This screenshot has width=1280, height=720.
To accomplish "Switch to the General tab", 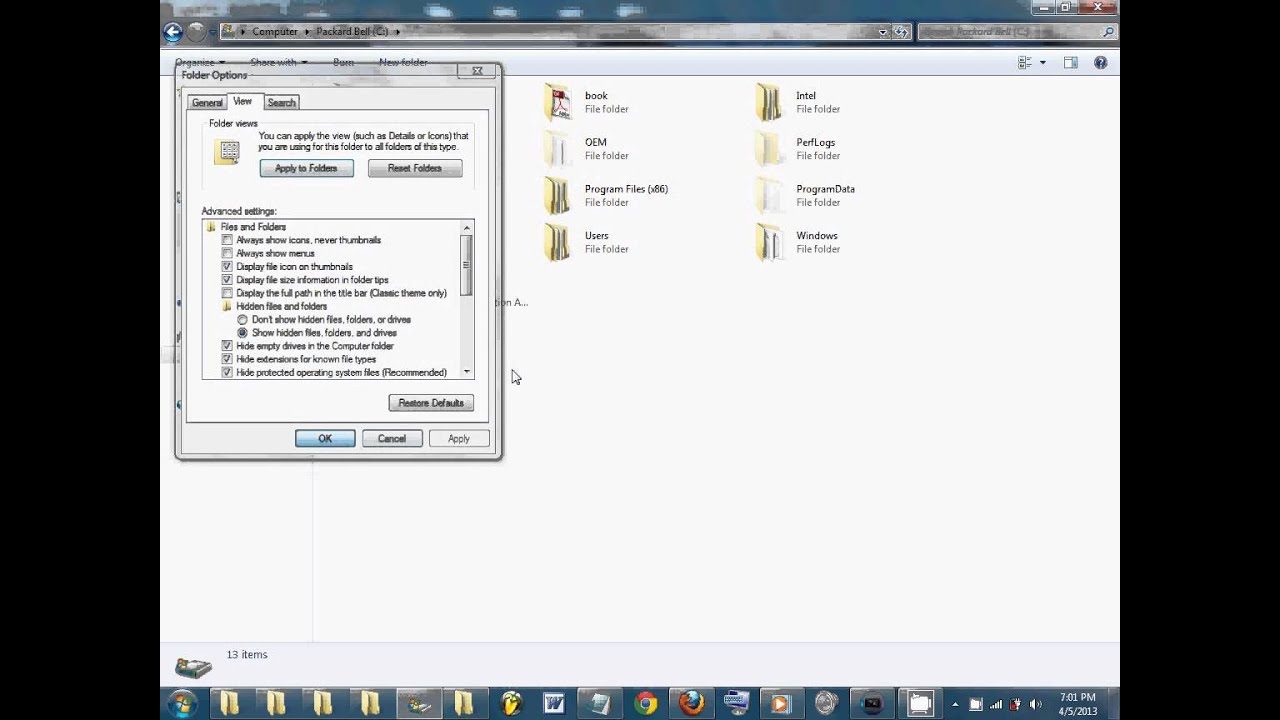I will pyautogui.click(x=206, y=102).
